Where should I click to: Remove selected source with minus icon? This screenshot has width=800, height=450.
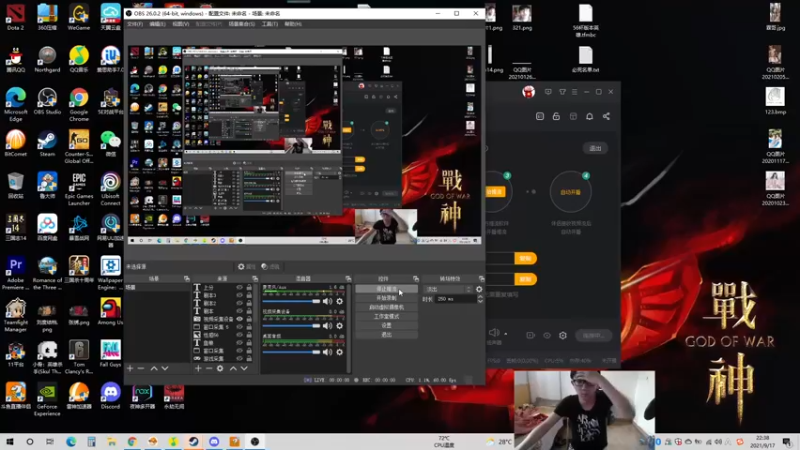(x=209, y=368)
